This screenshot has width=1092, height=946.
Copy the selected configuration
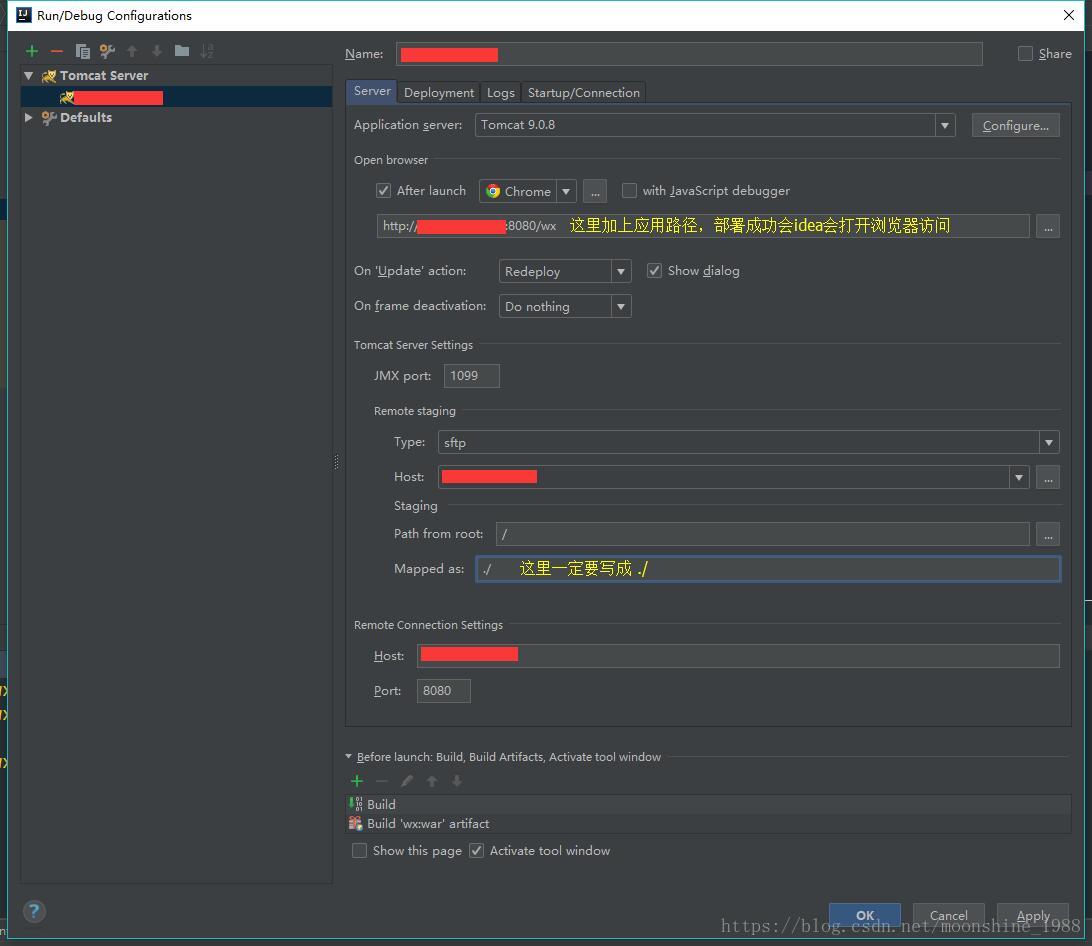pyautogui.click(x=82, y=51)
